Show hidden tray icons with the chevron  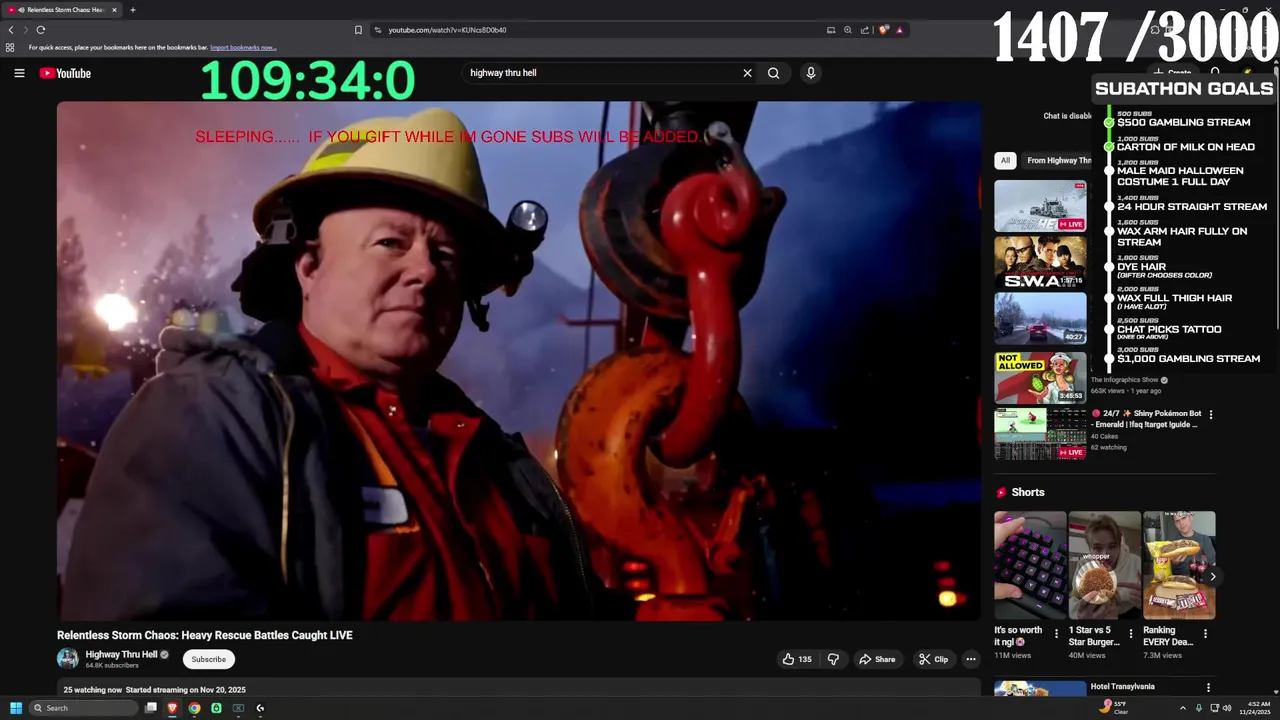(1183, 708)
